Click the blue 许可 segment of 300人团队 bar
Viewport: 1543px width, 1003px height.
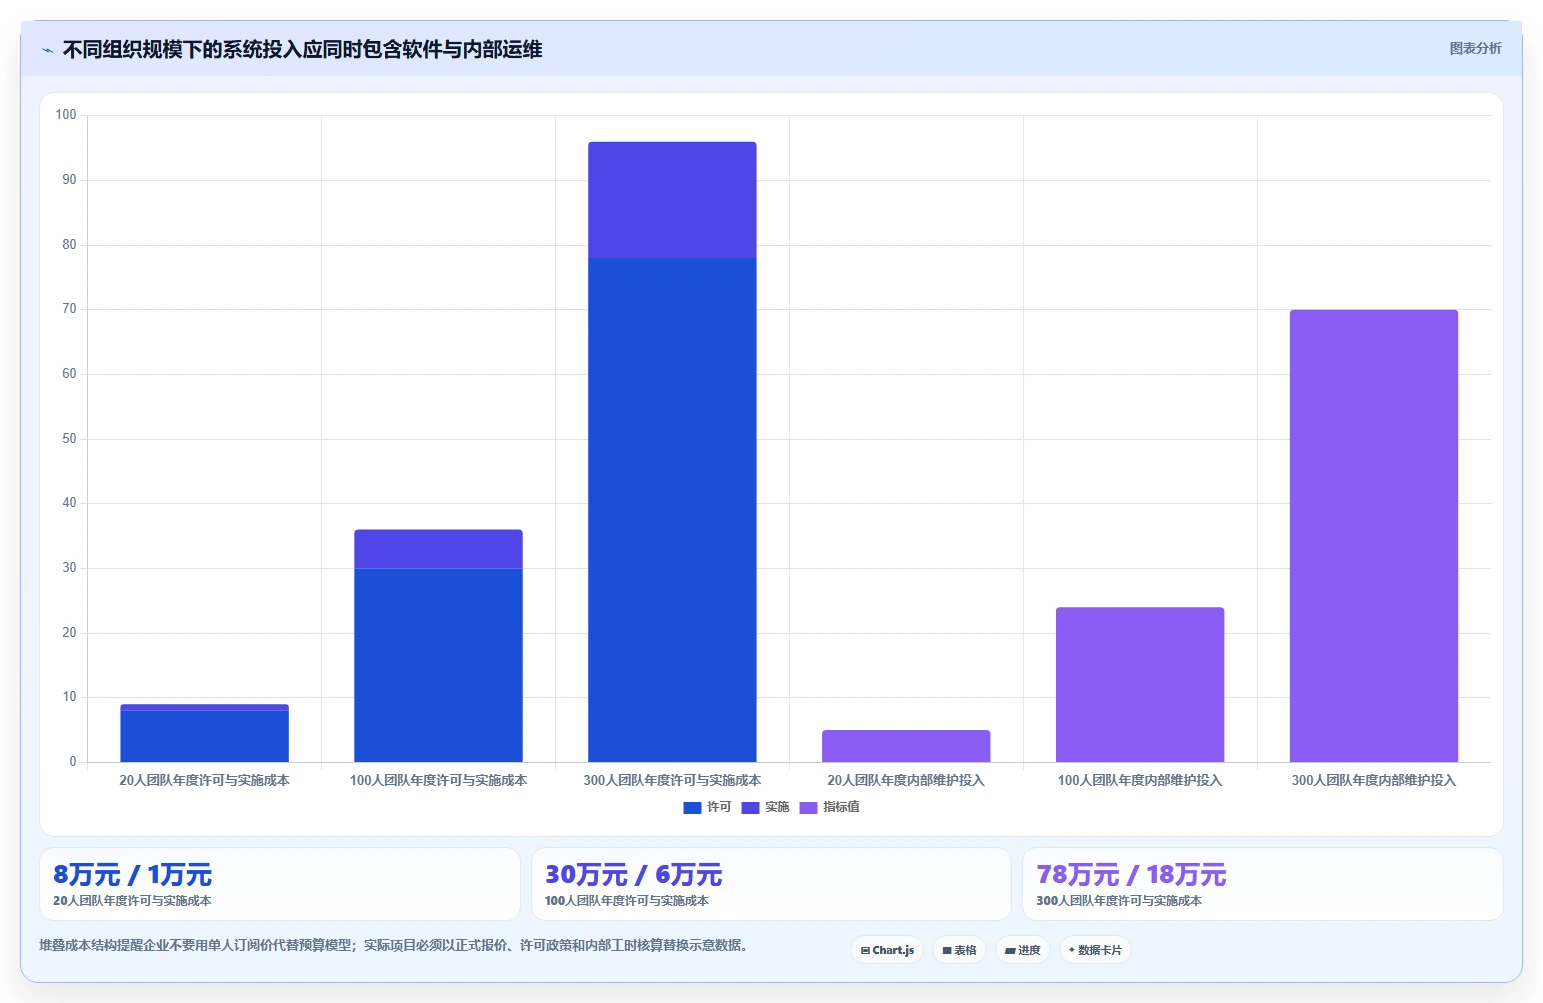(x=672, y=510)
